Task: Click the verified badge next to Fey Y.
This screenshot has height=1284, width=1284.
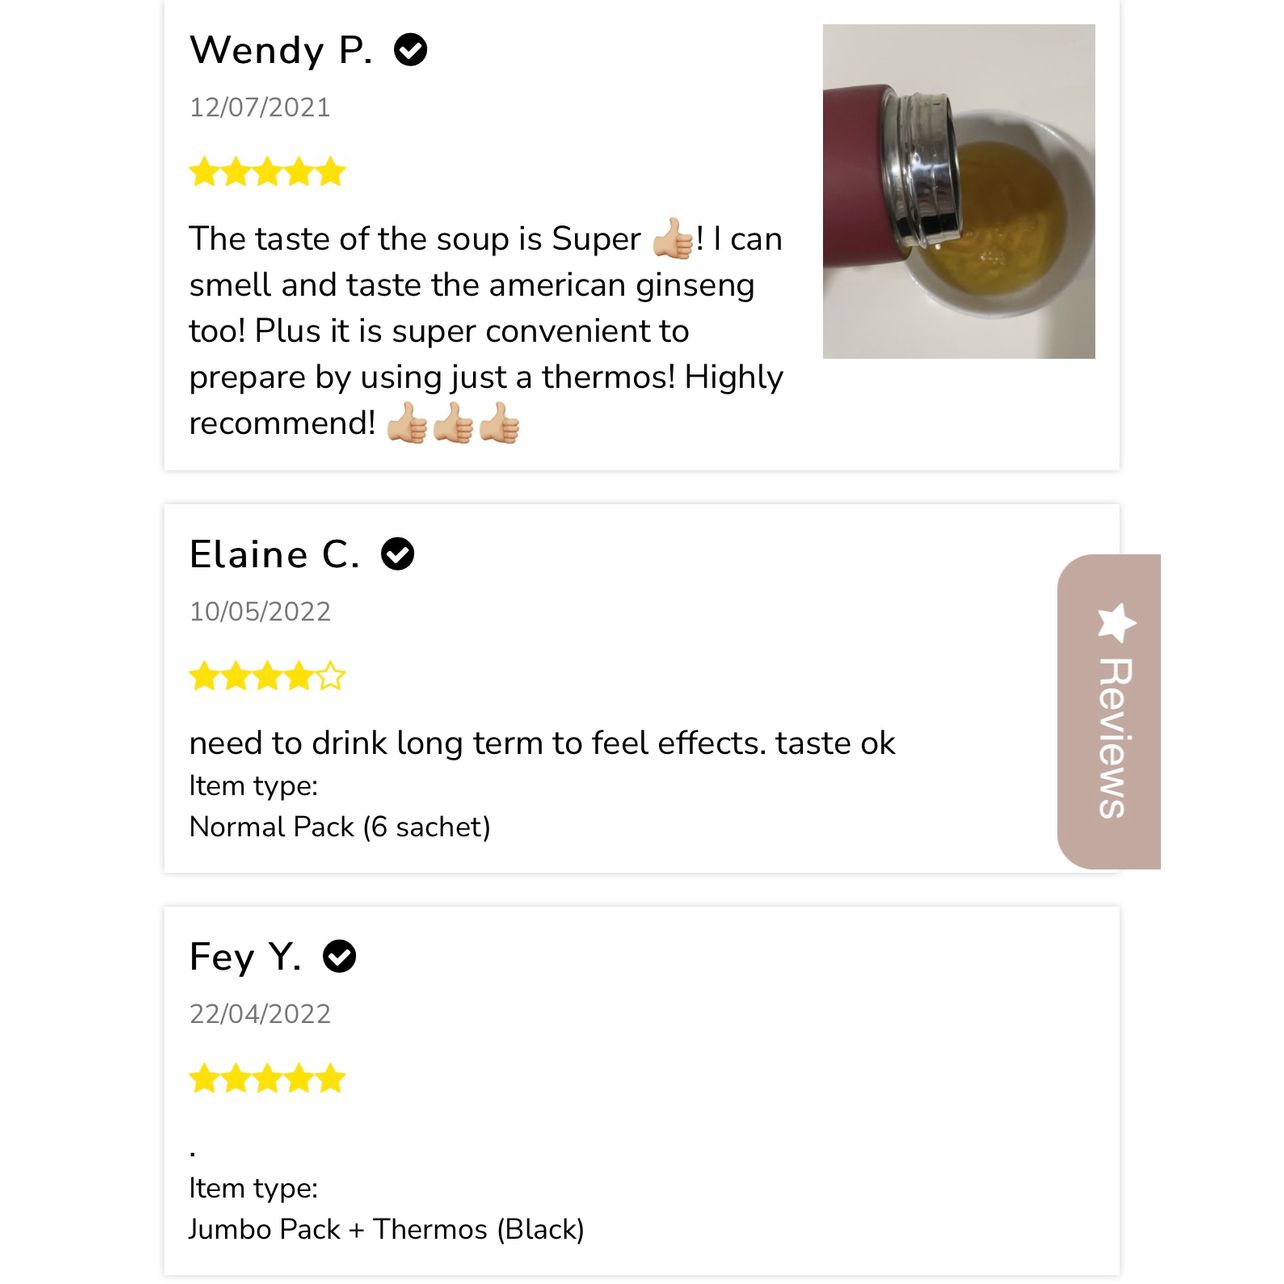Action: 339,956
